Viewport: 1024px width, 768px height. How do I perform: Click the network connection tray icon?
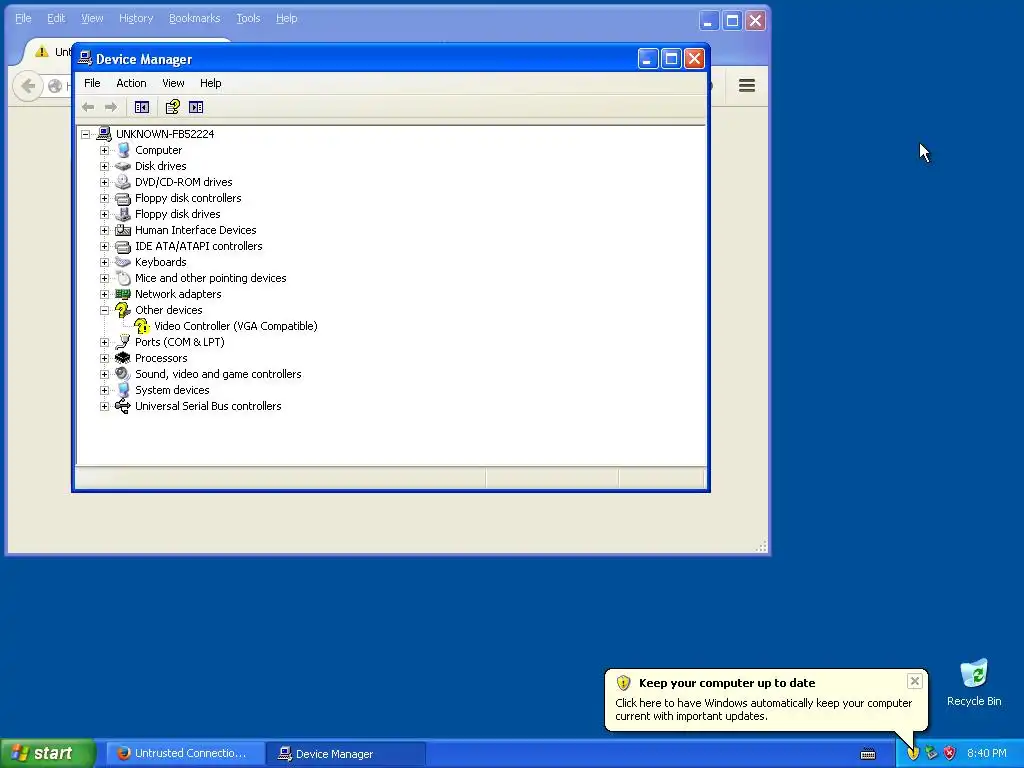931,754
